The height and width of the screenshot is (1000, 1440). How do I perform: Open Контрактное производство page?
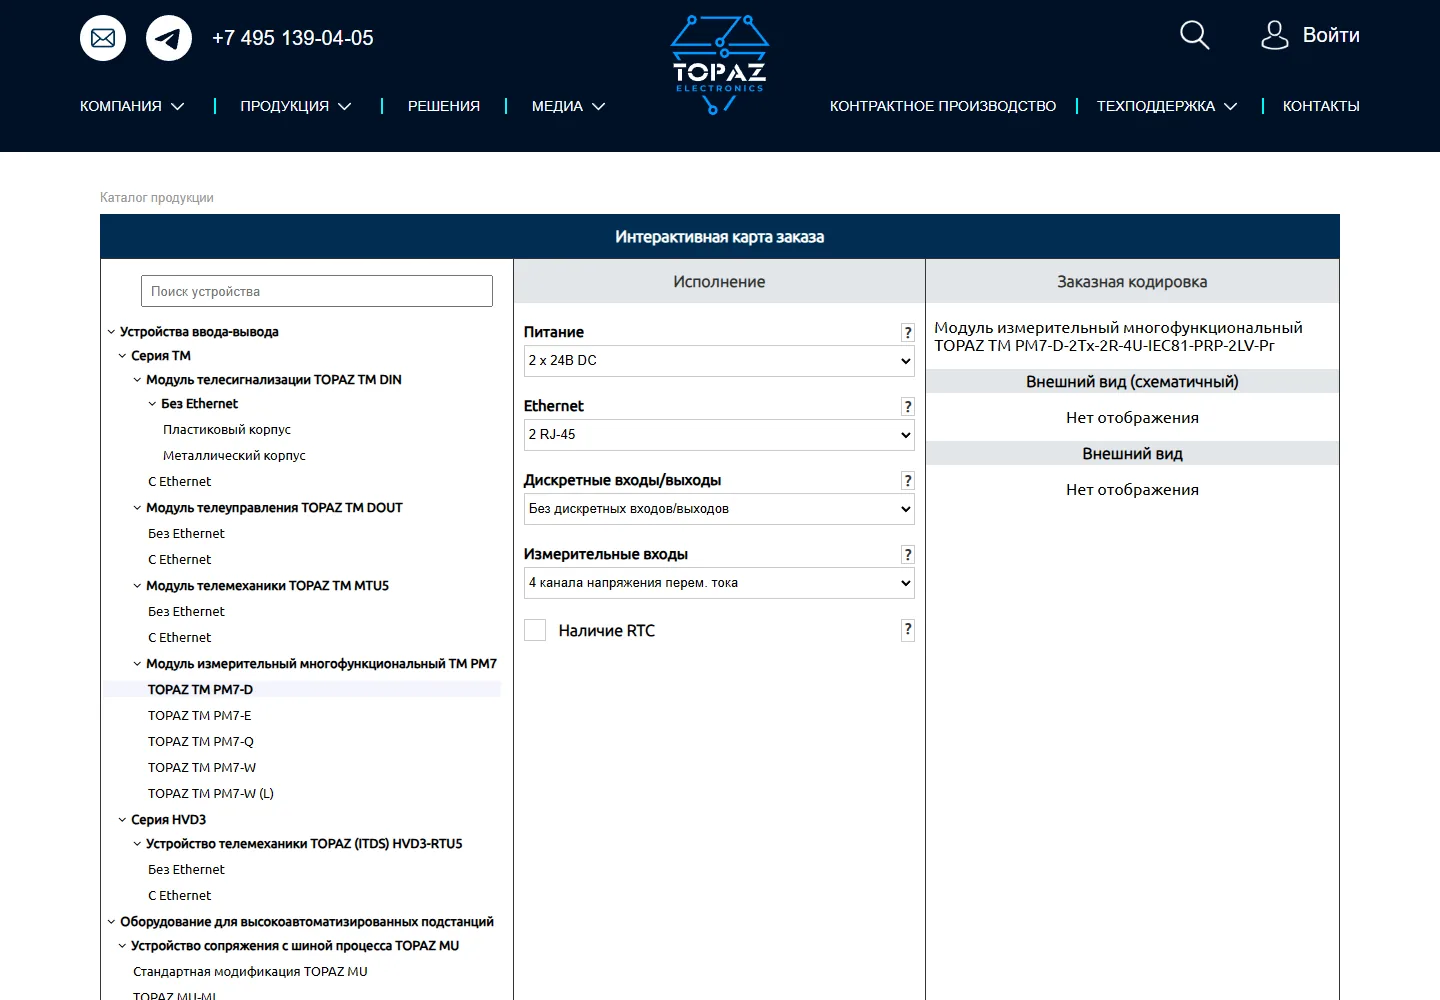(x=943, y=106)
